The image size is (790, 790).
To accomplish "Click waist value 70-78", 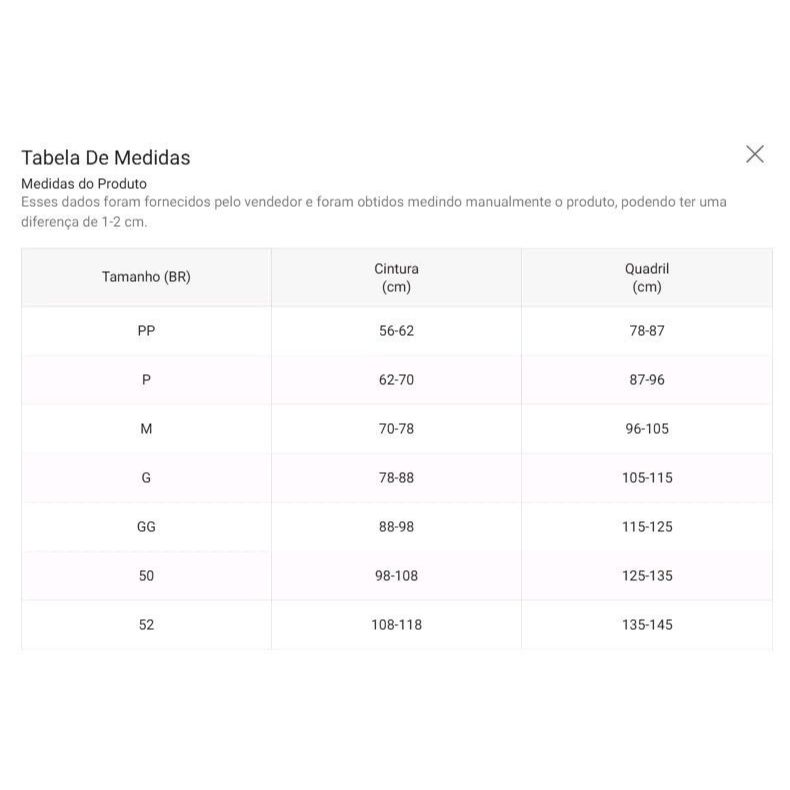I will [x=396, y=429].
